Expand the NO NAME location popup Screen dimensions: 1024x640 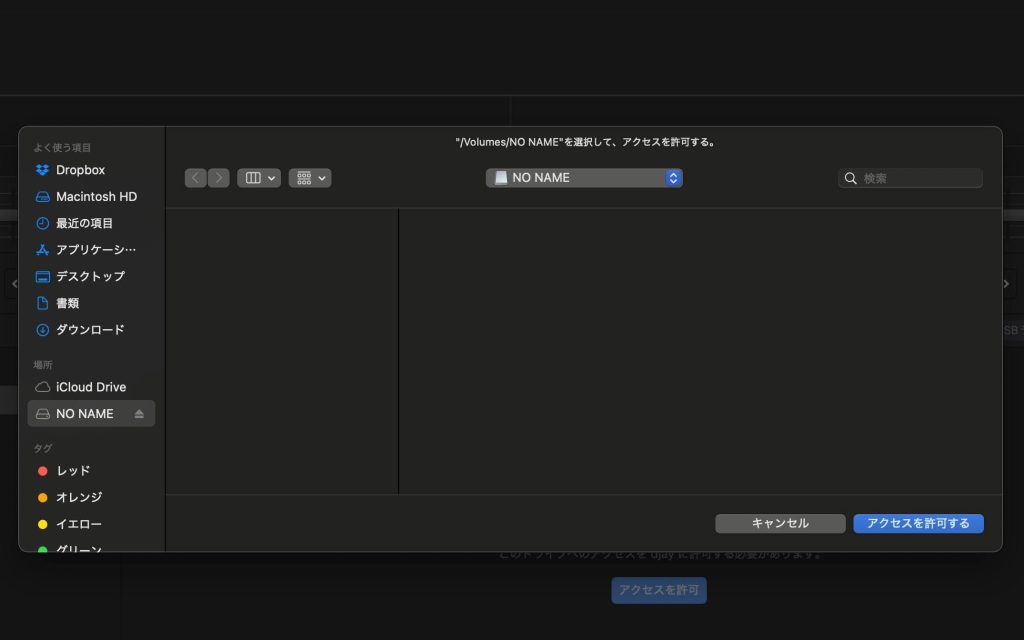coord(584,178)
